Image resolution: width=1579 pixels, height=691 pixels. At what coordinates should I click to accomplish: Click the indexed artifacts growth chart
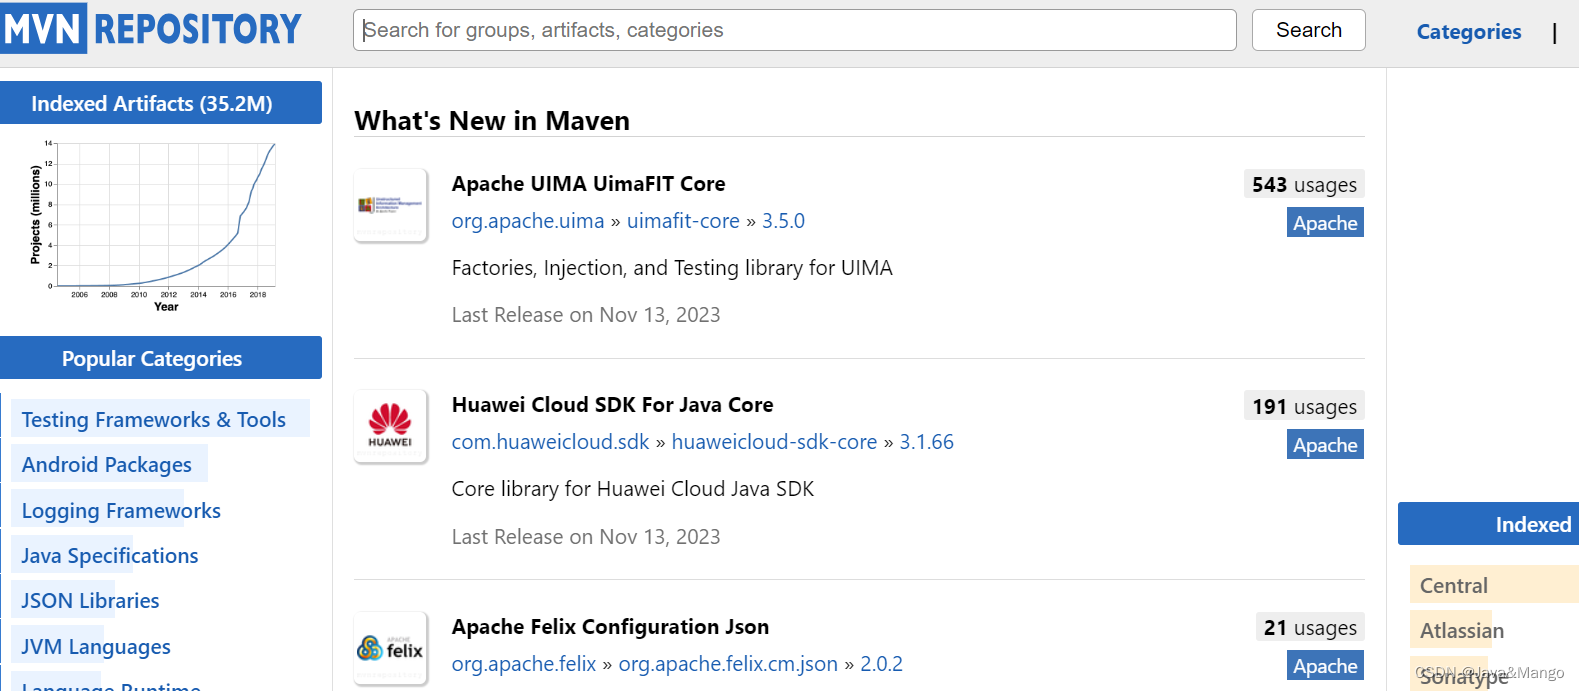click(153, 227)
